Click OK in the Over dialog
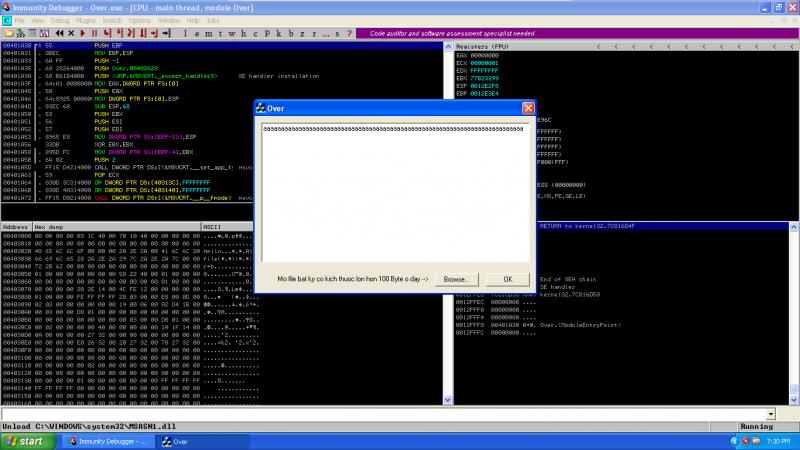 [508, 279]
